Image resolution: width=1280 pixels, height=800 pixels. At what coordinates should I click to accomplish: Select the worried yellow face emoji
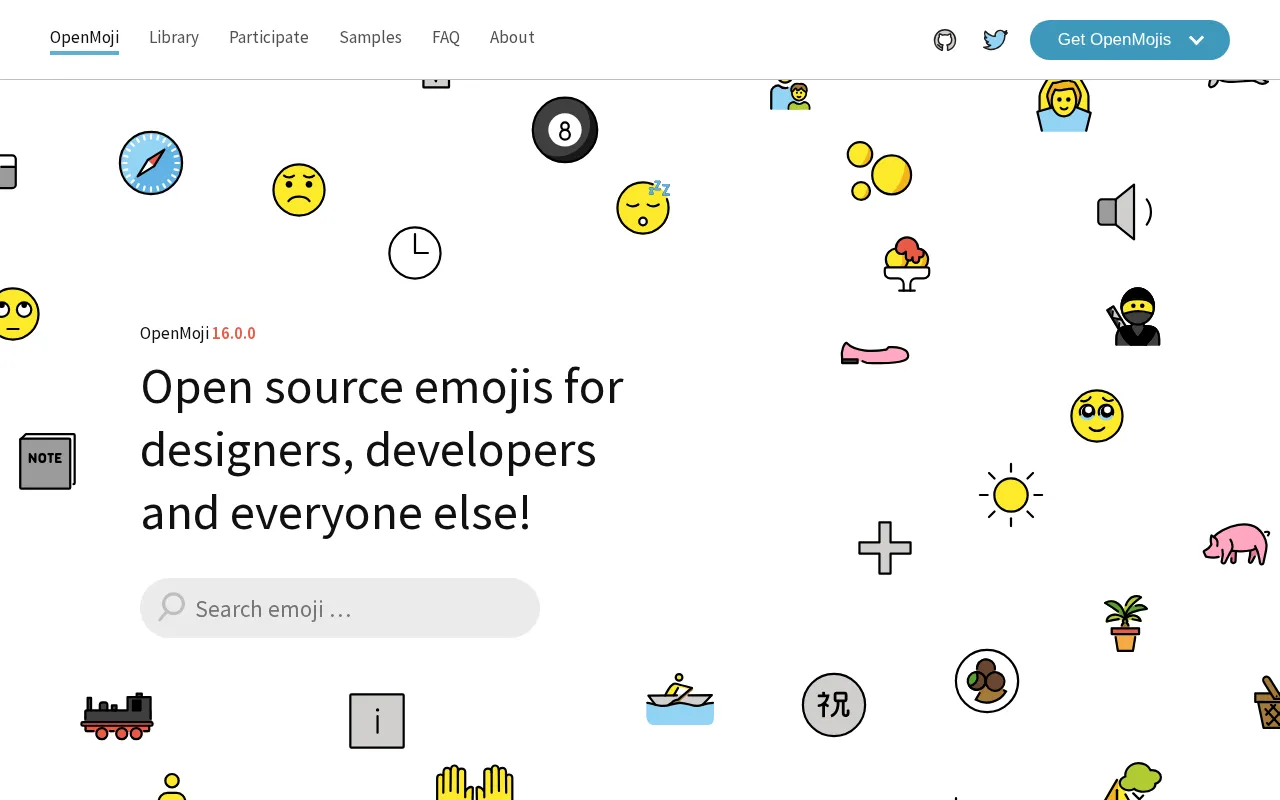pyautogui.click(x=299, y=190)
